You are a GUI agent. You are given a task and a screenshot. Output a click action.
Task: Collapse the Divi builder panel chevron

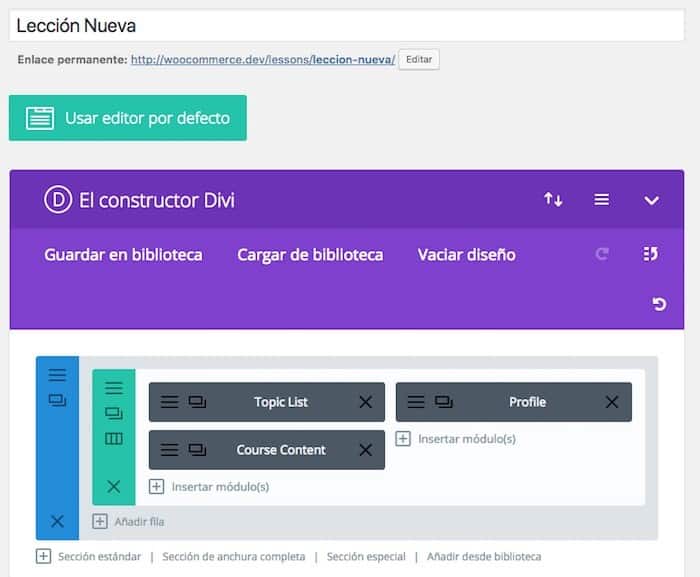pyautogui.click(x=651, y=201)
